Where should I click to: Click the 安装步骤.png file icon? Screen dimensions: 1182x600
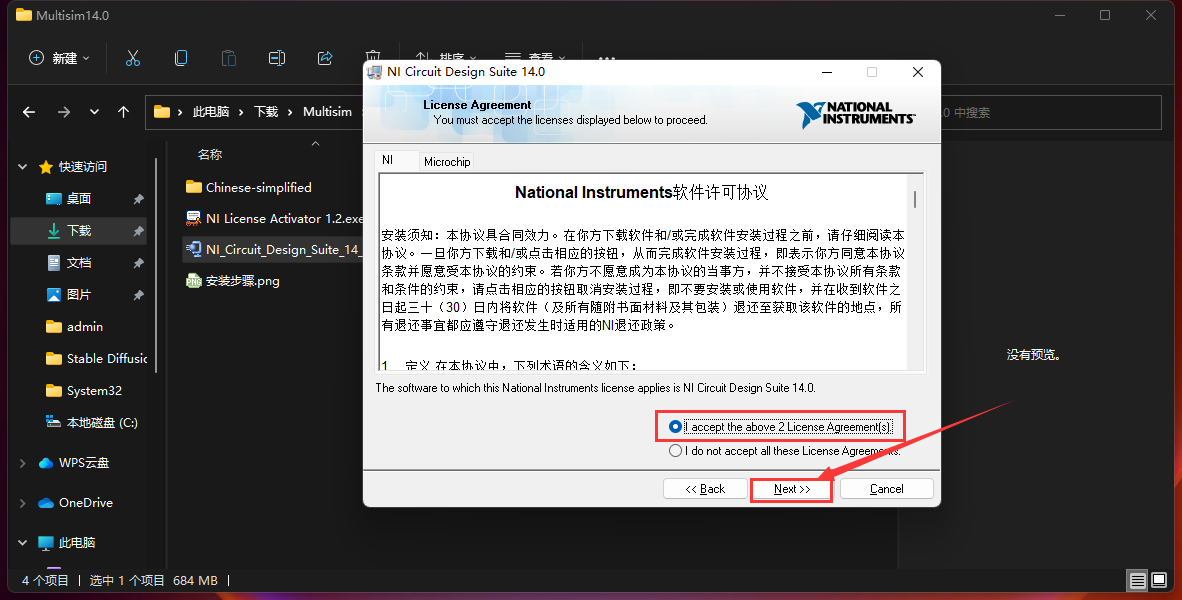pos(194,281)
